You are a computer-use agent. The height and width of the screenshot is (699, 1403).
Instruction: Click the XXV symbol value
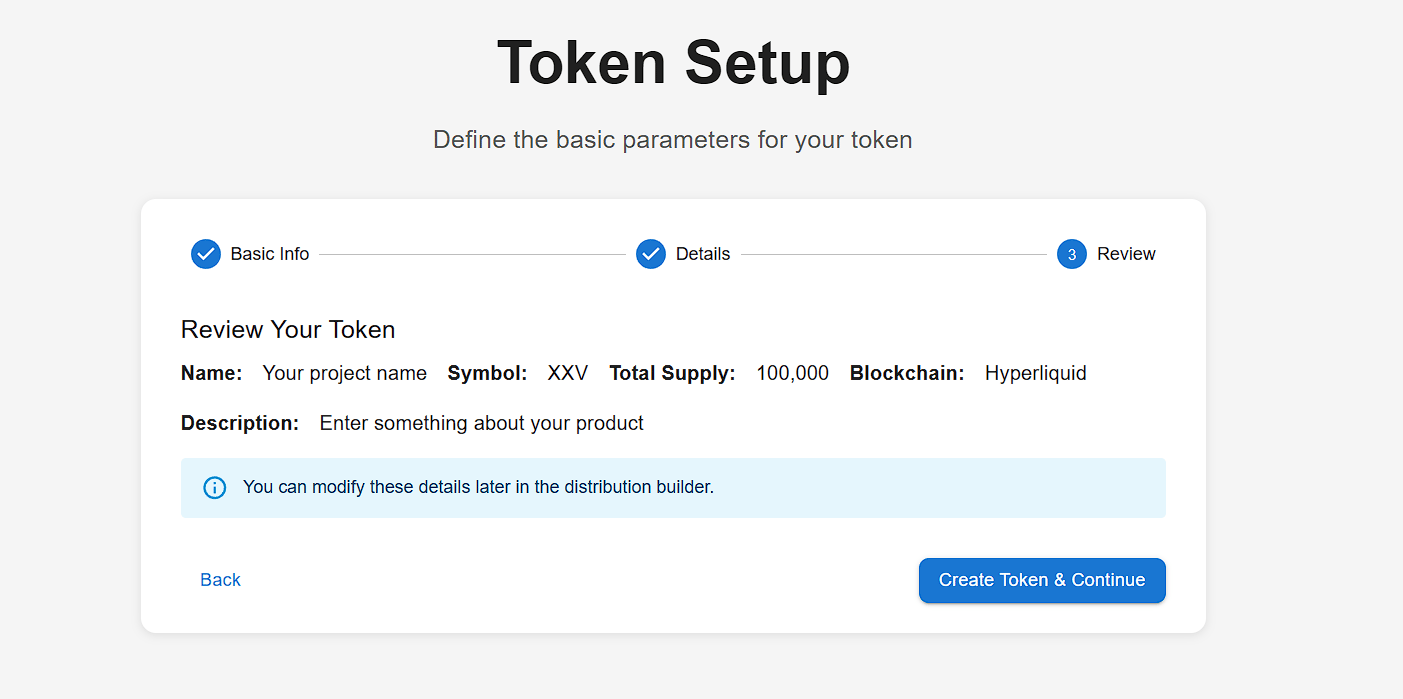point(567,373)
